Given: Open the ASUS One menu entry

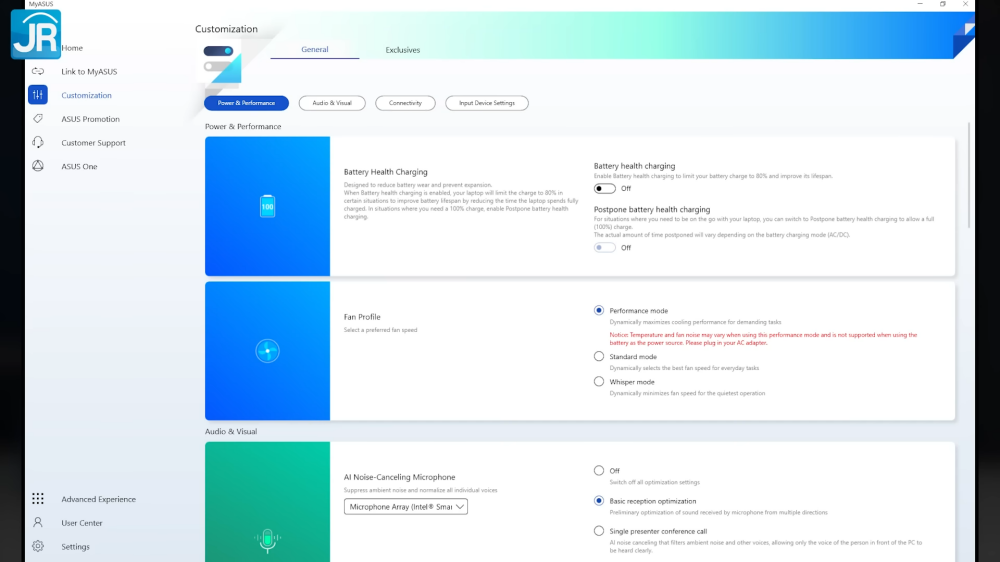Looking at the screenshot, I should 79,166.
